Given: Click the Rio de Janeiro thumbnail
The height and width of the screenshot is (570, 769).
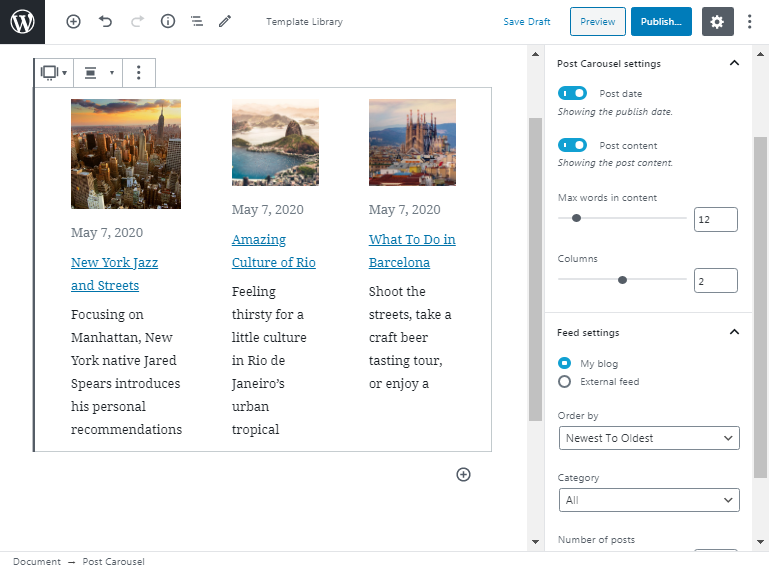Looking at the screenshot, I should (275, 142).
